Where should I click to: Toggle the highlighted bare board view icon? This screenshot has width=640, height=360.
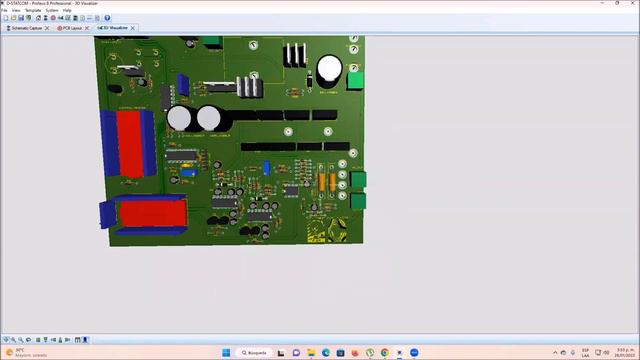[85, 340]
